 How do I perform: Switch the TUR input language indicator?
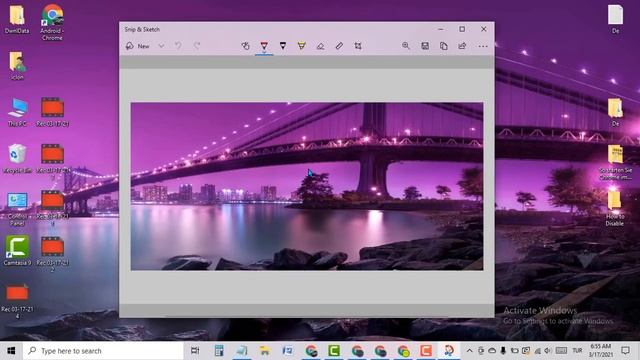pyautogui.click(x=577, y=351)
